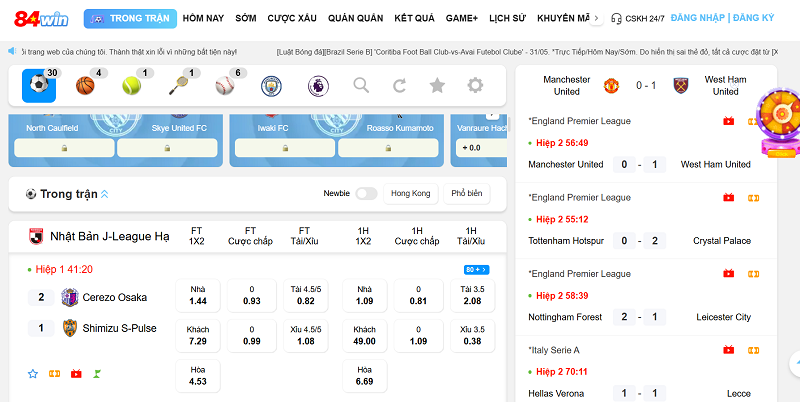Viewport: 800px width, 402px height.
Task: Open the TRONG TRẬN tab
Action: [130, 18]
